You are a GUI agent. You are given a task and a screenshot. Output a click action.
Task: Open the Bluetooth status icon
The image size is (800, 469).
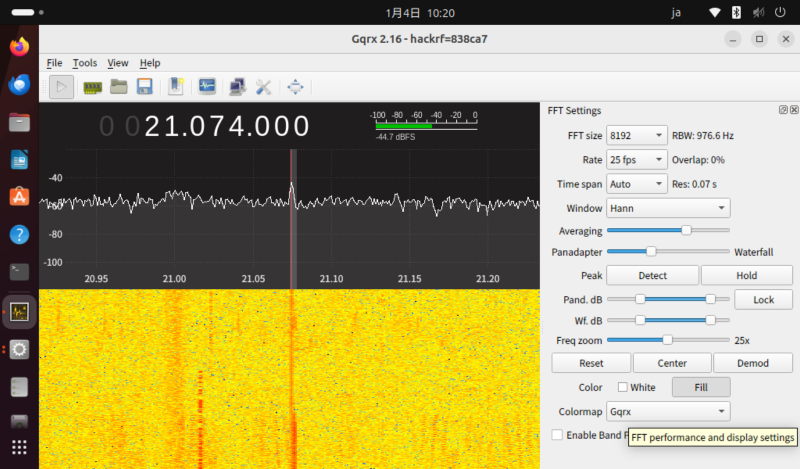pyautogui.click(x=736, y=12)
